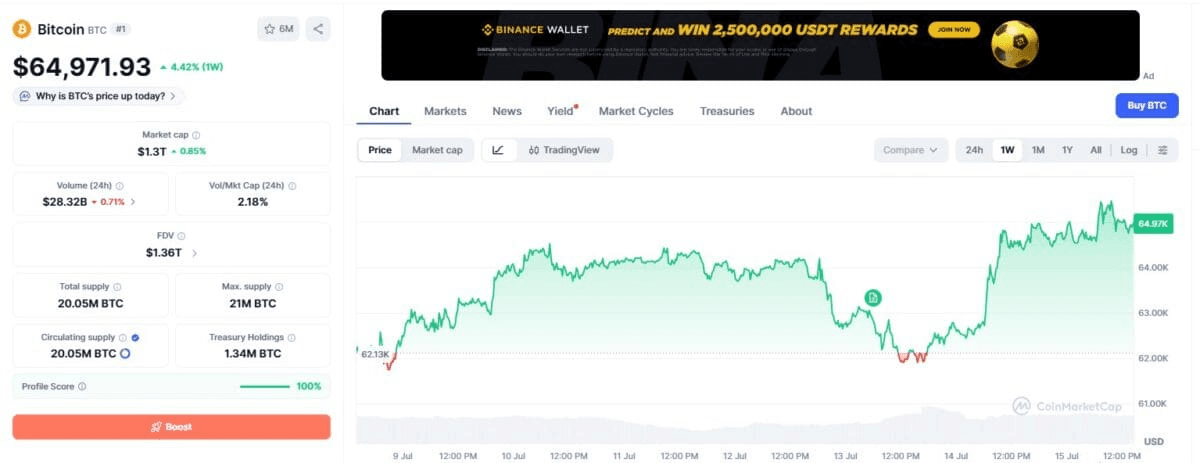Screen dimensions: 1200x463
Task: Click the circulating supply verified badge
Action: [136, 338]
